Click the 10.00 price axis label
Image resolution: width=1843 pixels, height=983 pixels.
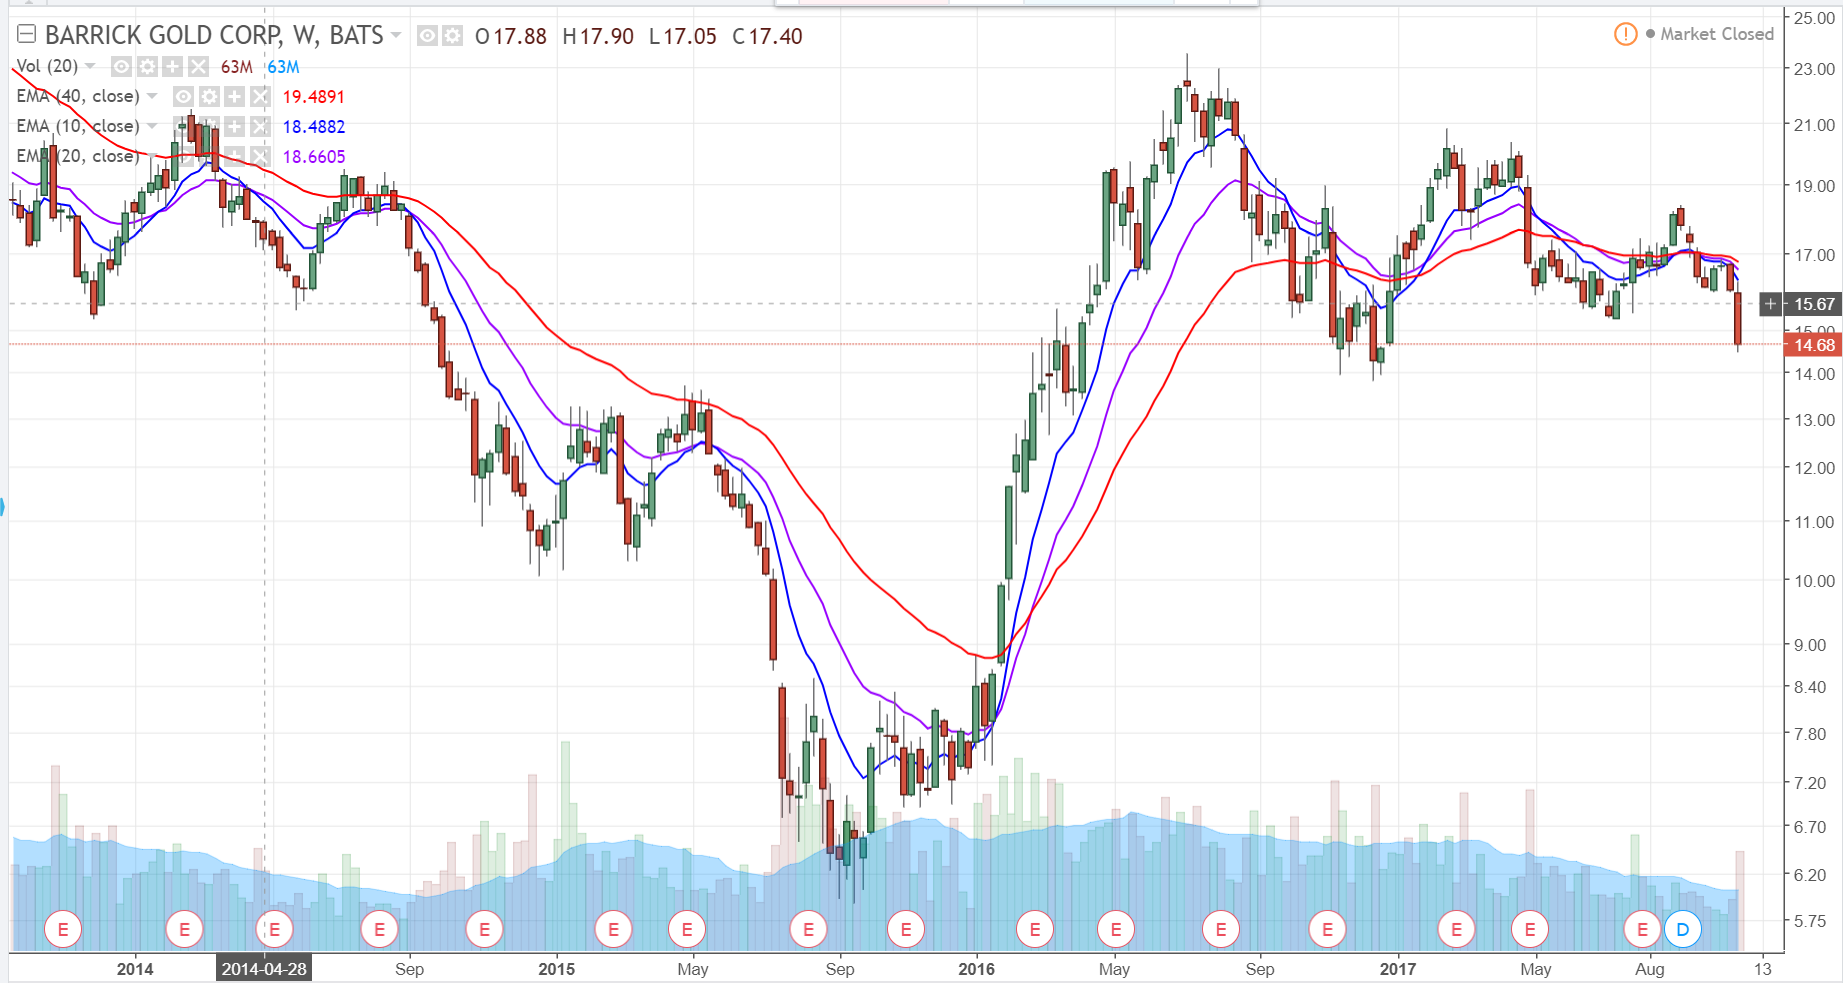click(1815, 581)
